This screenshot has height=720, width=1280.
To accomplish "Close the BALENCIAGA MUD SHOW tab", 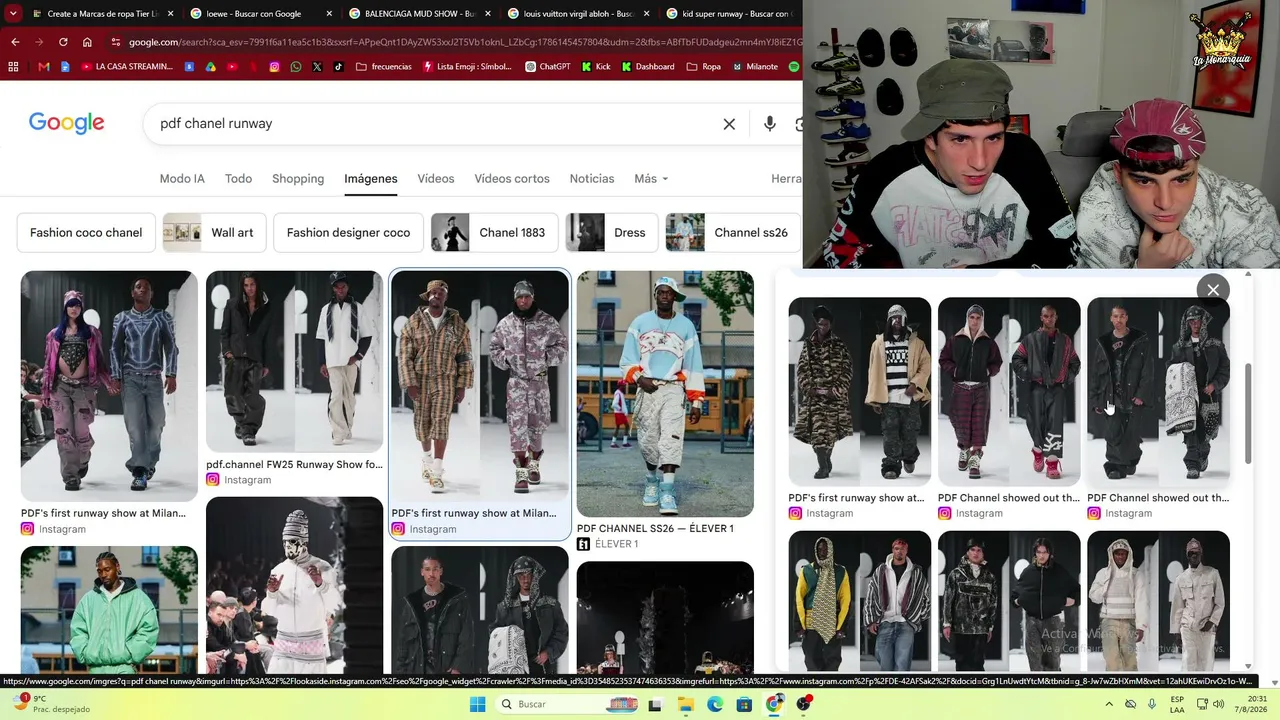I will [487, 14].
